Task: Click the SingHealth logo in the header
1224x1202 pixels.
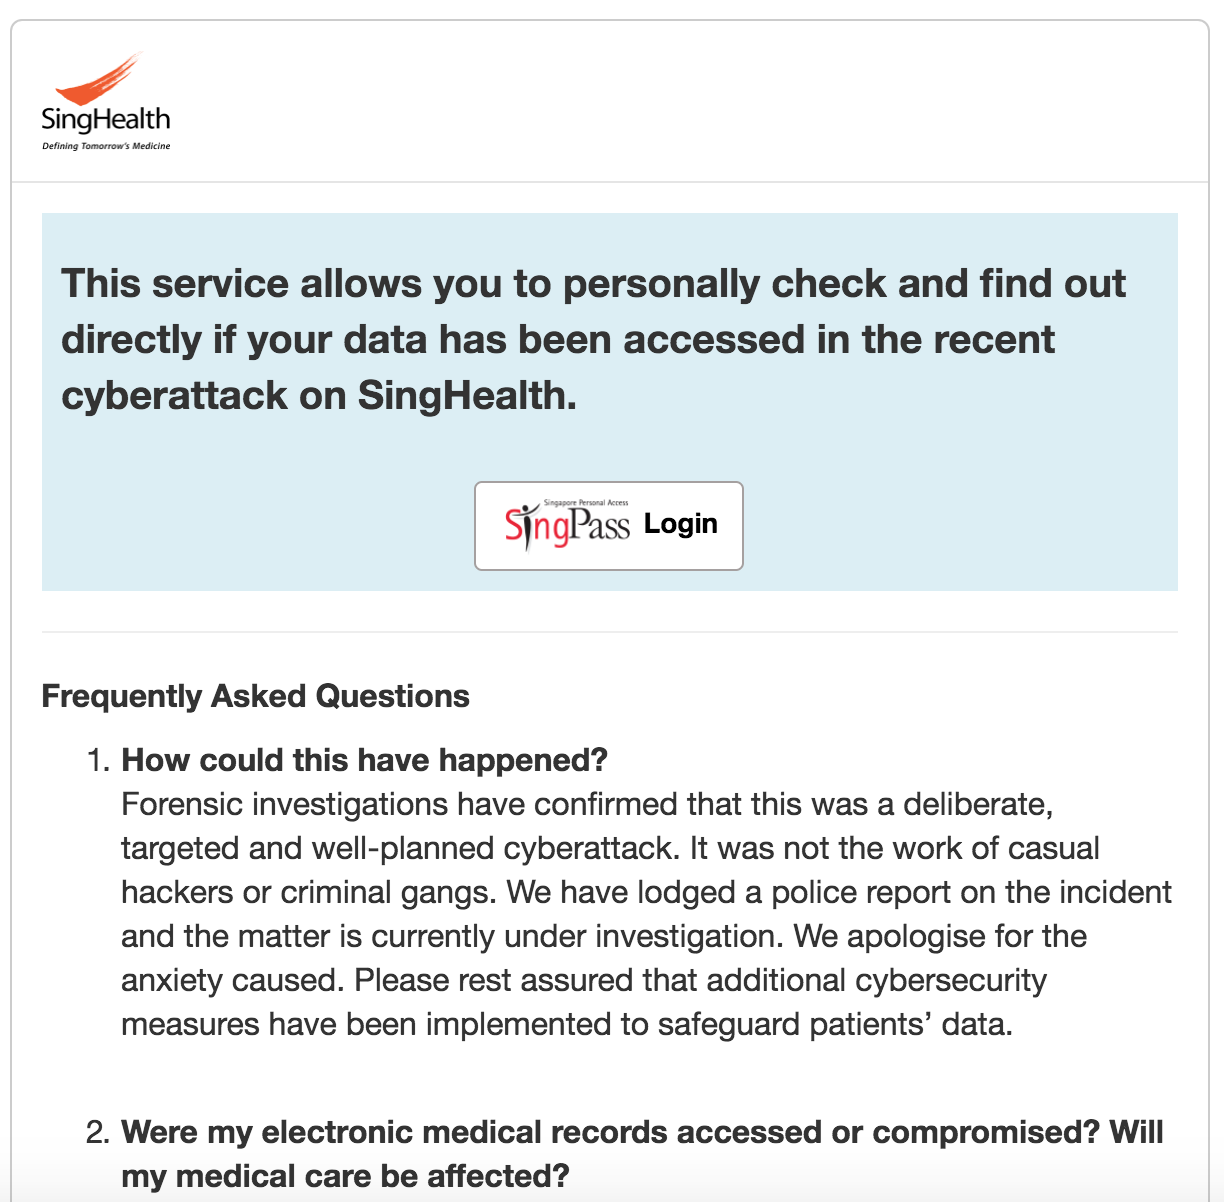Action: click(106, 101)
